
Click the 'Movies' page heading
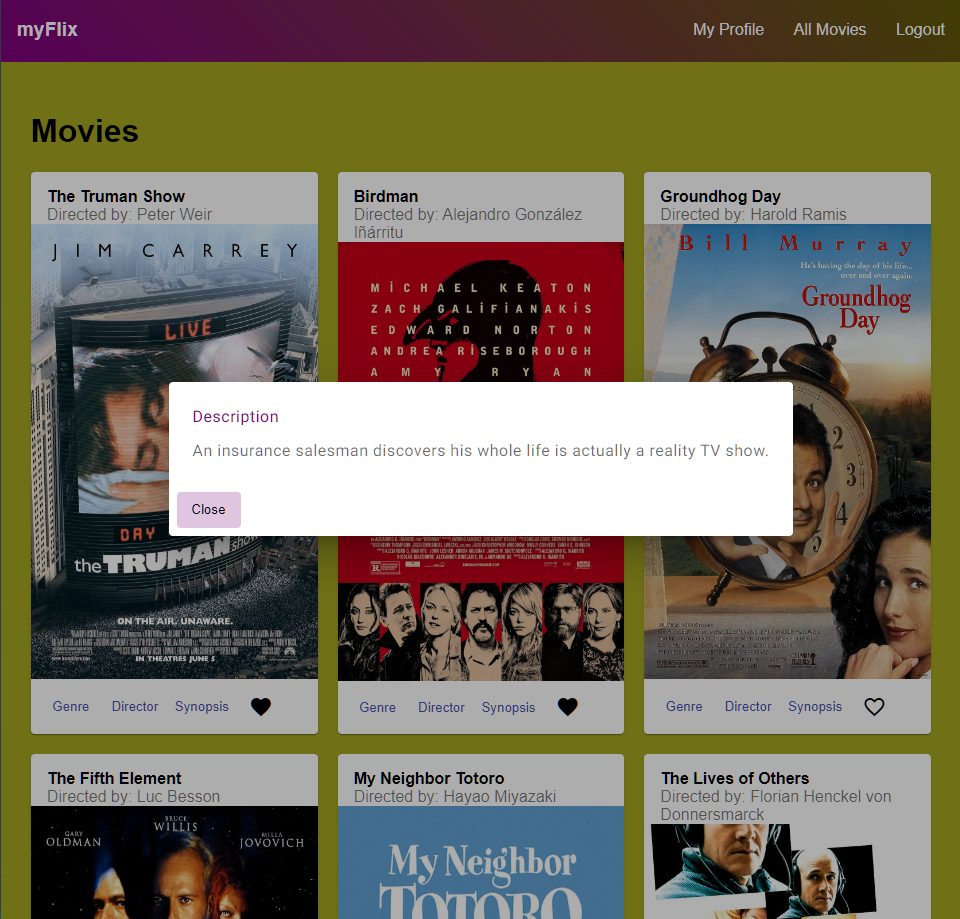point(85,131)
